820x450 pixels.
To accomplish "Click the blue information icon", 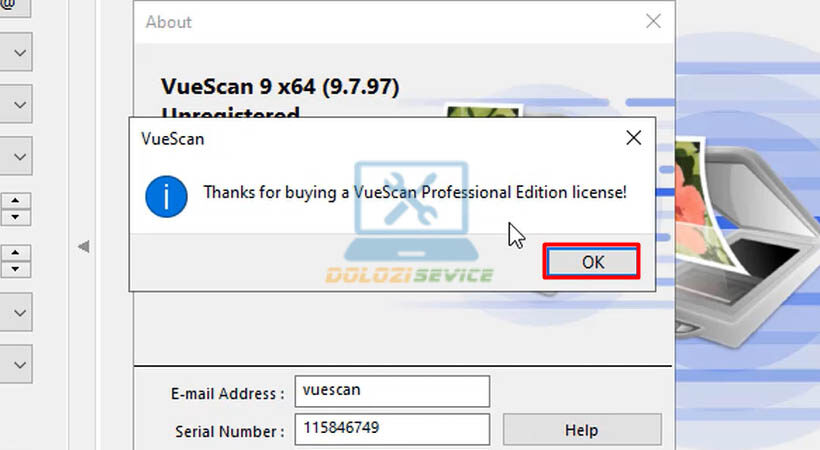I will click(x=166, y=197).
